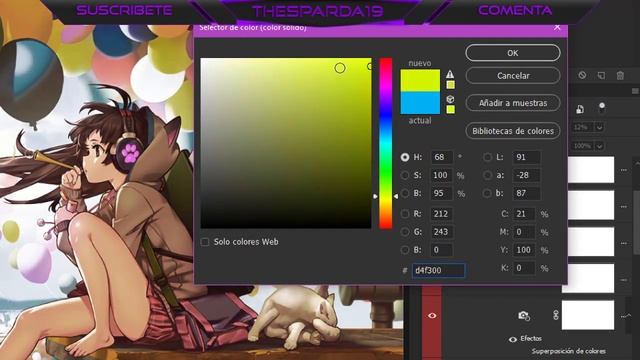Click the blue B field below G field
The height and width of the screenshot is (360, 640).
(442, 249)
